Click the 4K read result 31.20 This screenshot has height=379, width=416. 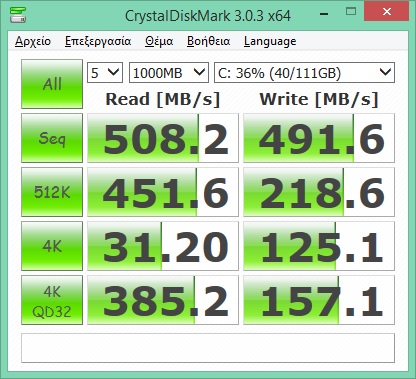[163, 246]
